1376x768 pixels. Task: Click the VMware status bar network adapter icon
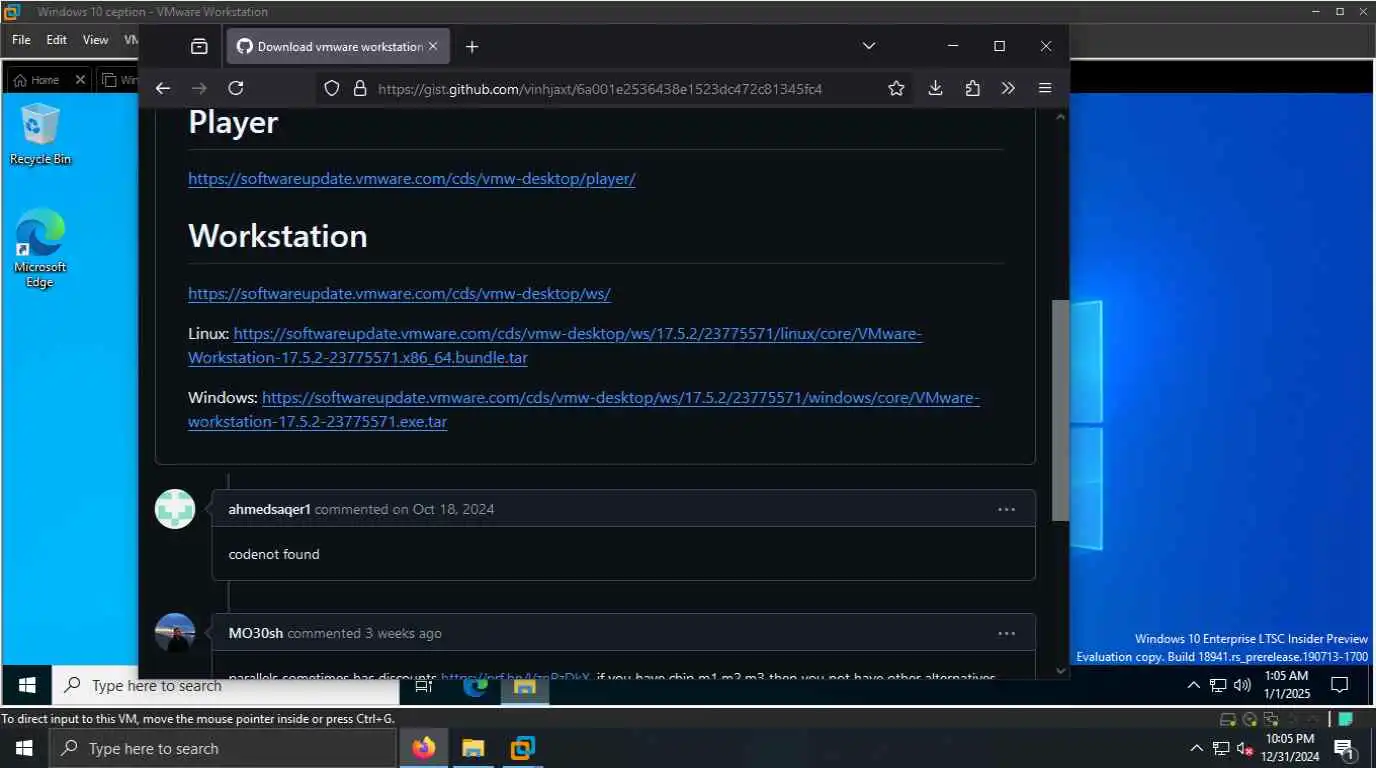click(1270, 719)
